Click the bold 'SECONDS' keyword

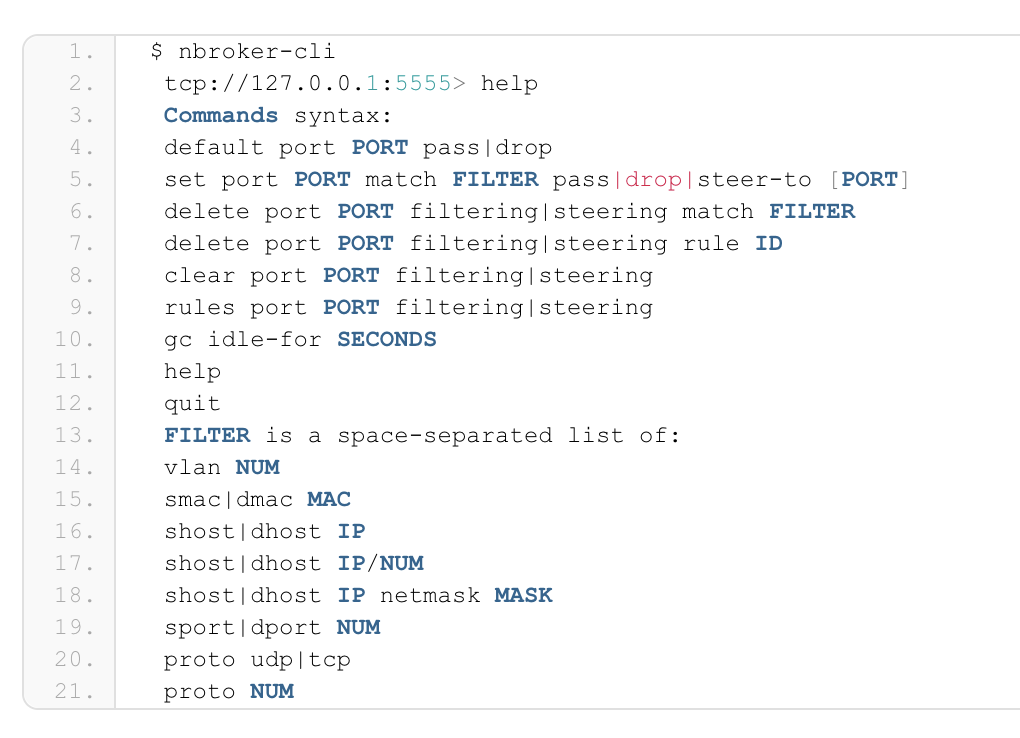point(387,340)
